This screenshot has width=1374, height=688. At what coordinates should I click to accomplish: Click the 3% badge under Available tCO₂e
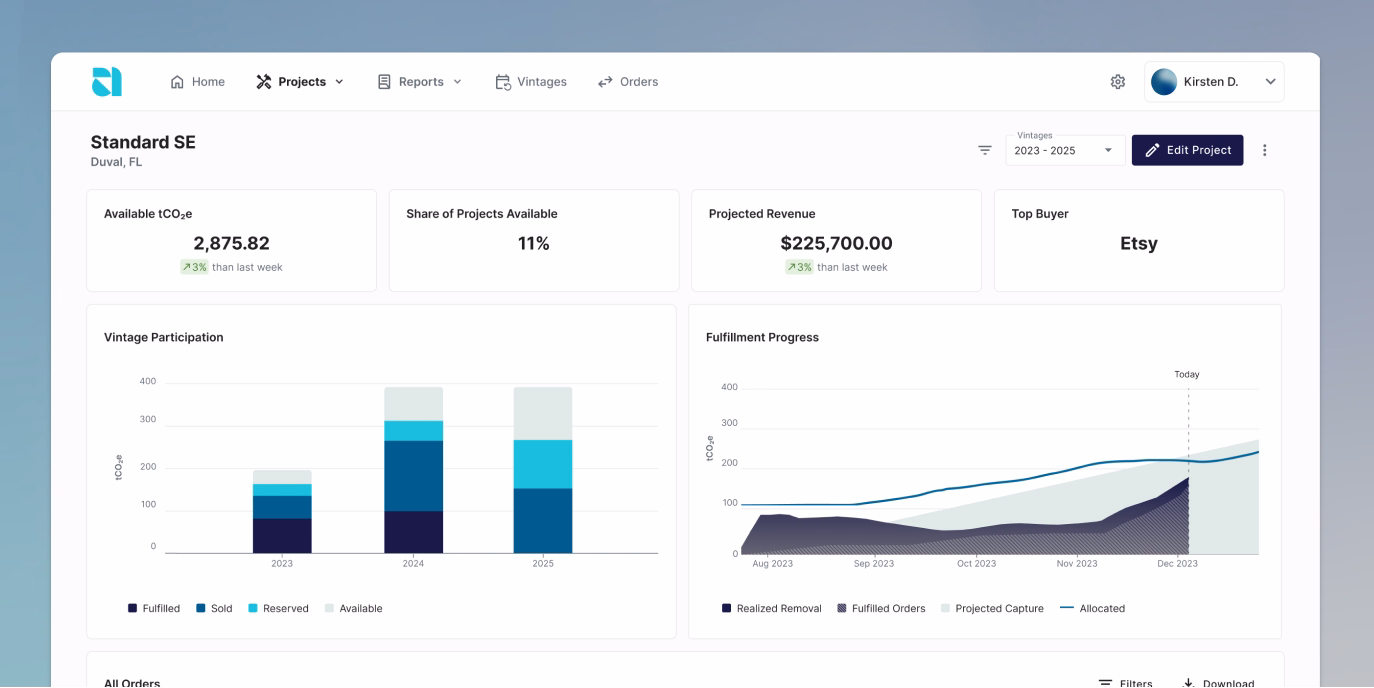[194, 267]
